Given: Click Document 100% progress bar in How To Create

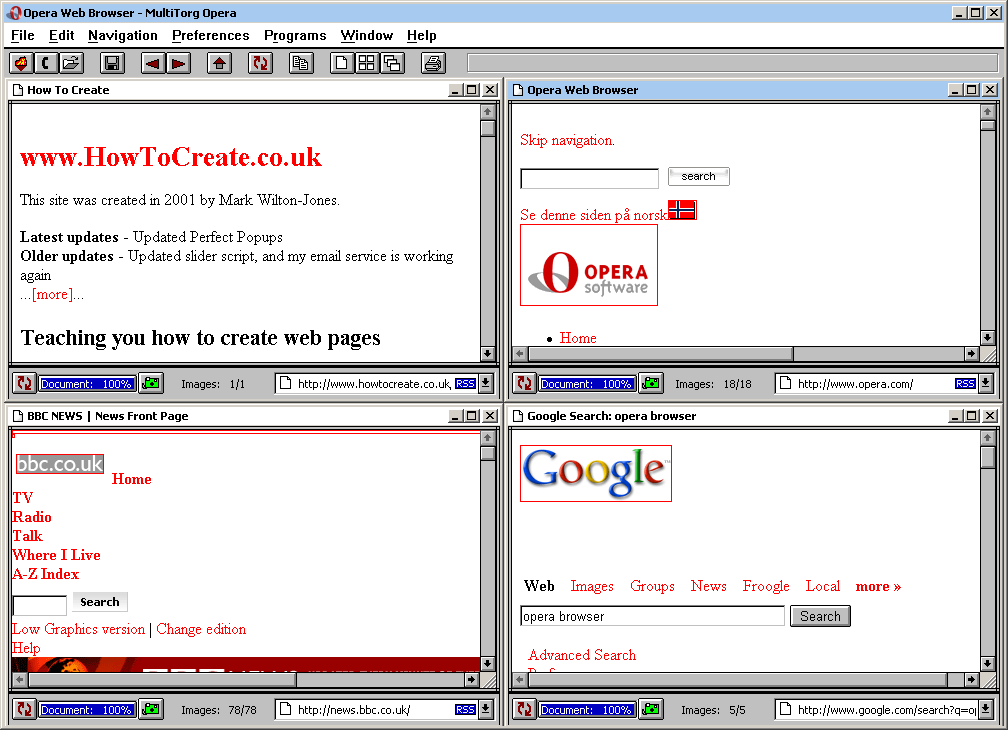Looking at the screenshot, I should [x=87, y=384].
